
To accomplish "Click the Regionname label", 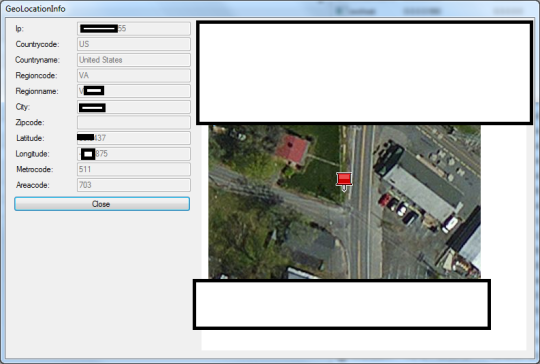I will pos(37,91).
